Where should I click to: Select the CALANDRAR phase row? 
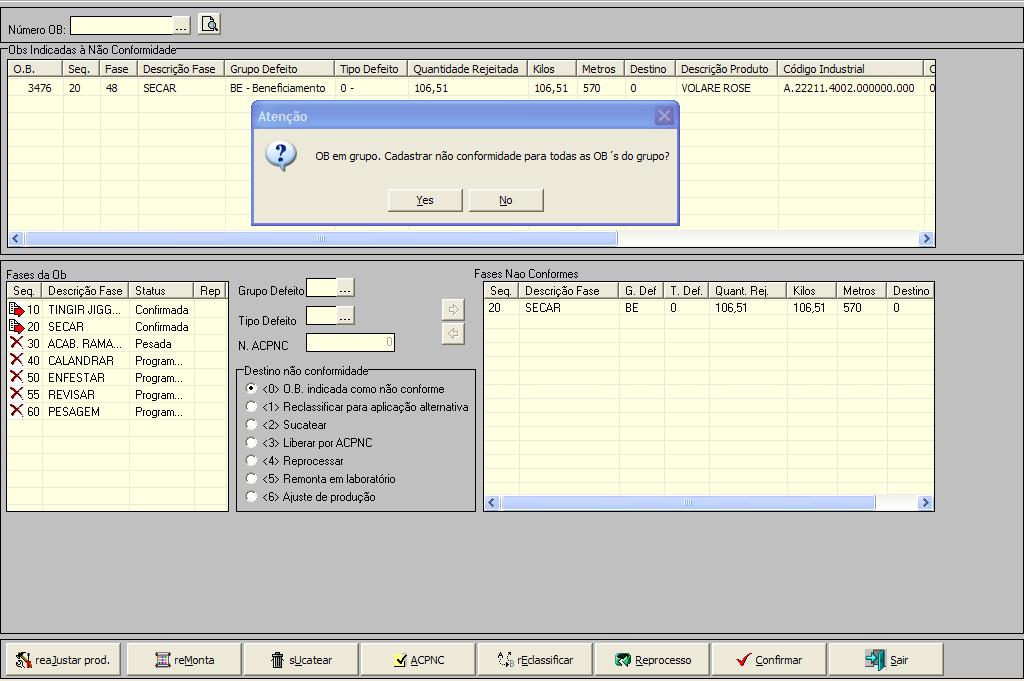80,361
